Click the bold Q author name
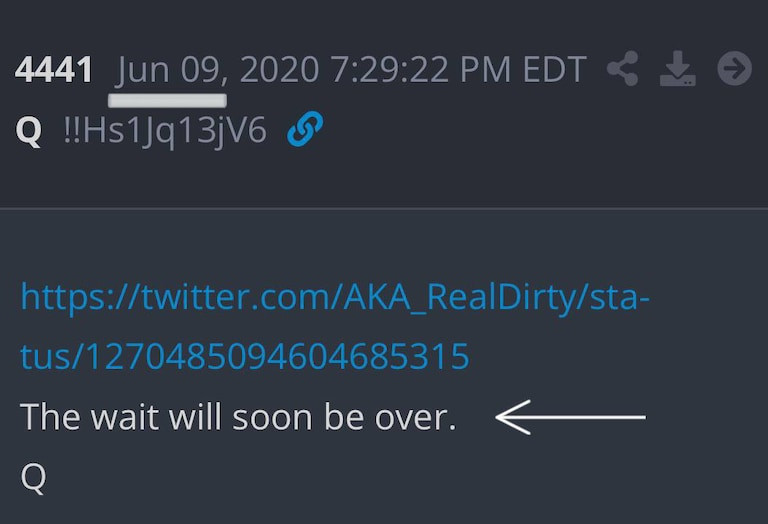768x524 pixels. 29,131
